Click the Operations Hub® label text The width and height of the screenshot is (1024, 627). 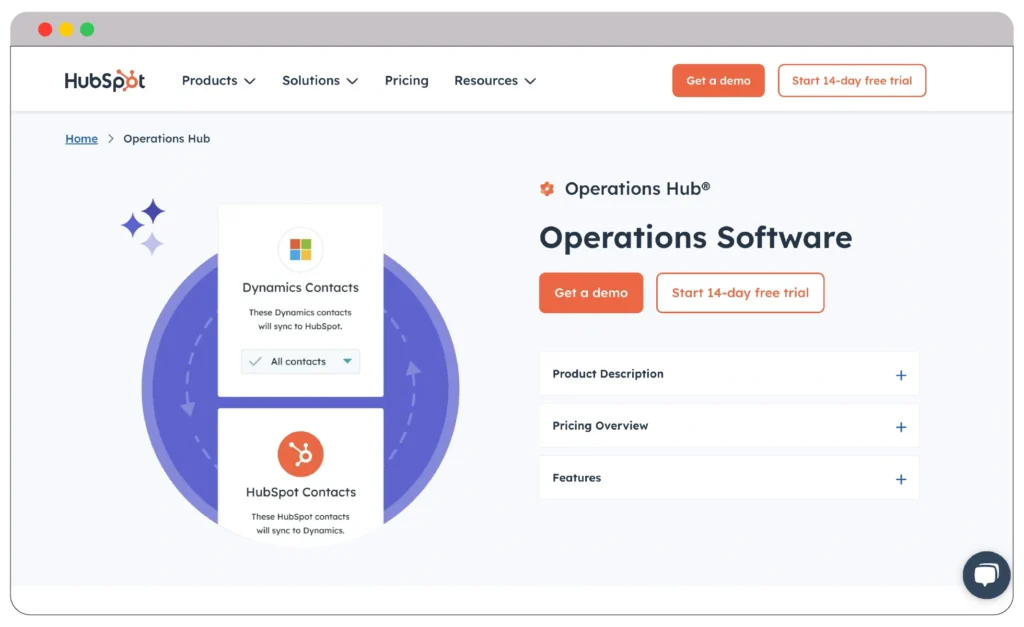pos(637,189)
